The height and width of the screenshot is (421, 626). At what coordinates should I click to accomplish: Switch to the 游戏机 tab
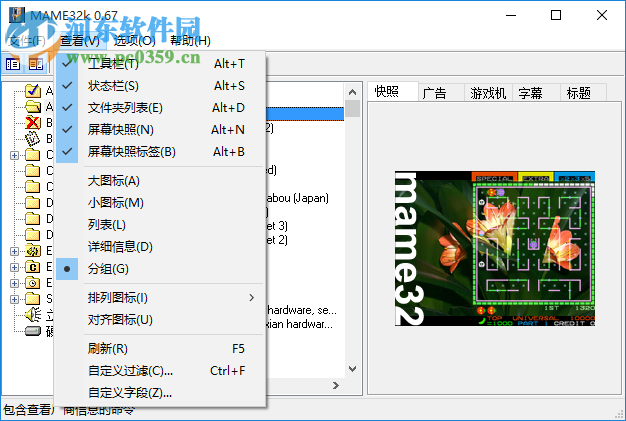tap(488, 93)
